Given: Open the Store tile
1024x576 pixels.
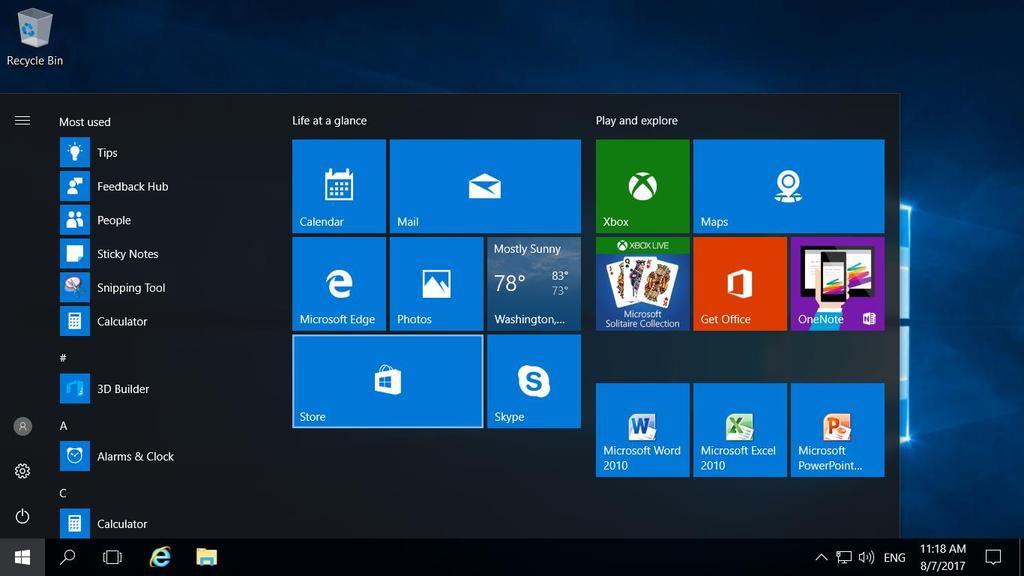Looking at the screenshot, I should [x=387, y=381].
